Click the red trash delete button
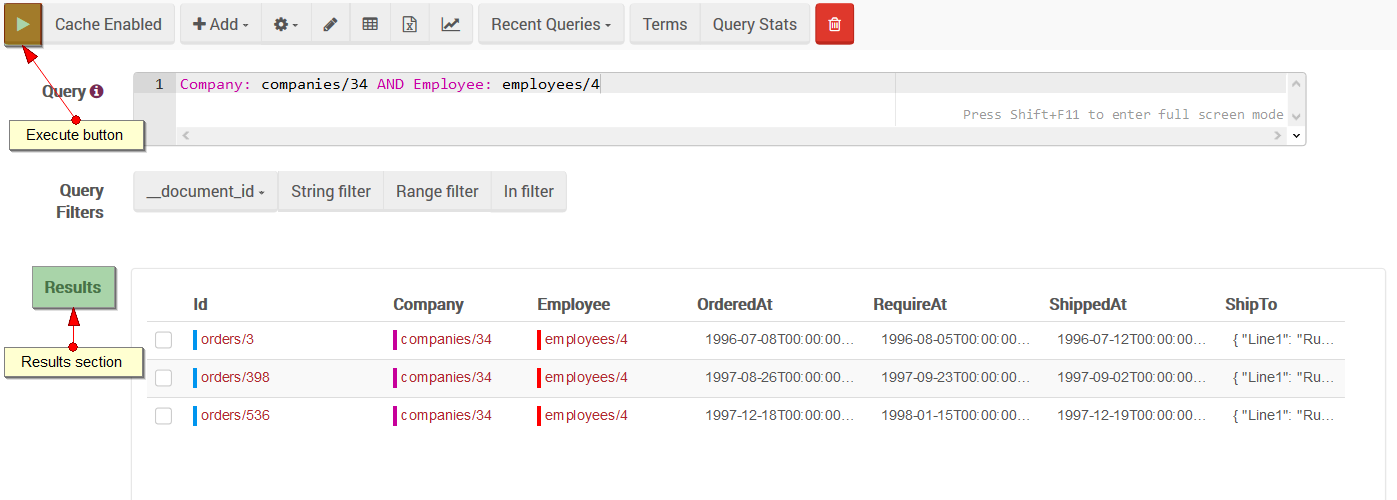 pos(834,24)
